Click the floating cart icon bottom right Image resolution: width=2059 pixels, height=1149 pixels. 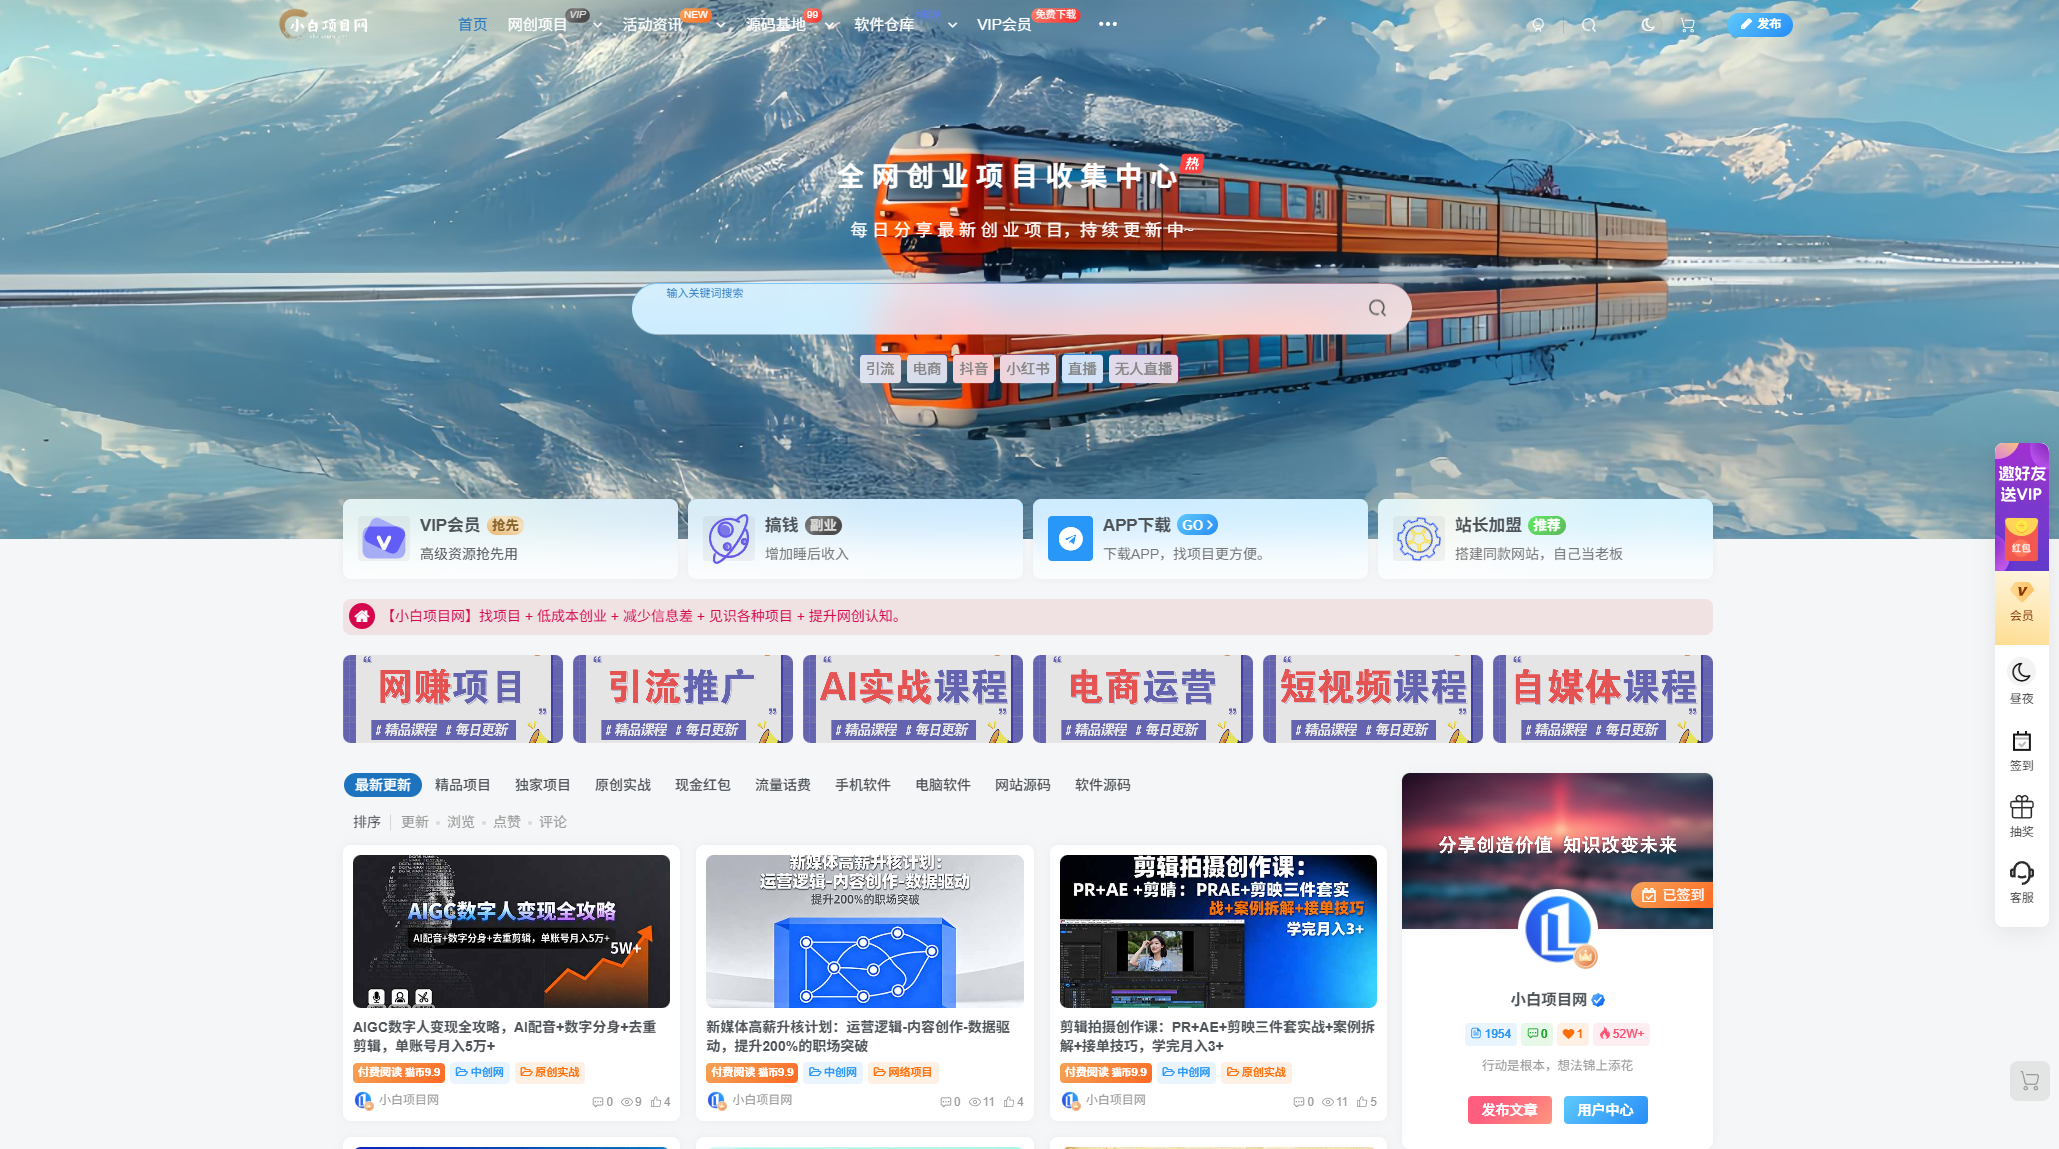pyautogui.click(x=2029, y=1081)
